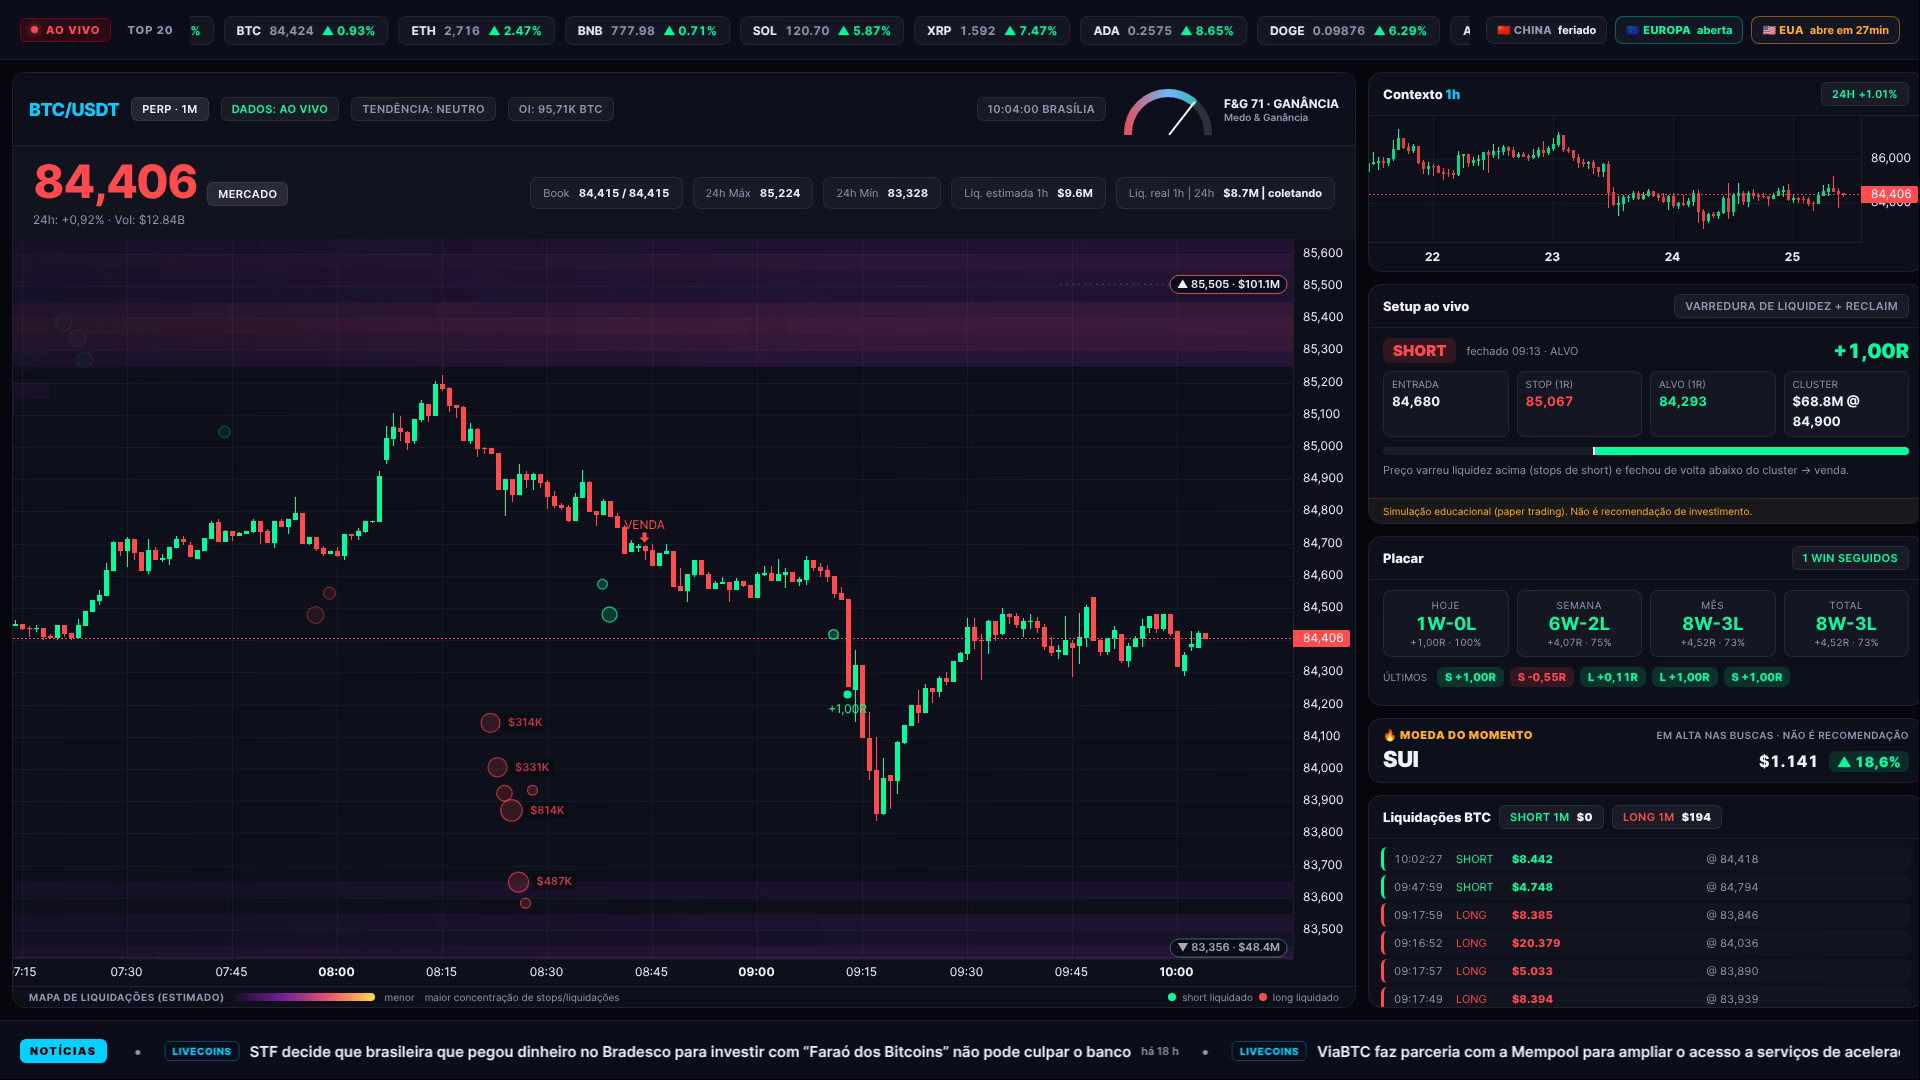Click the VENDA sell arrow marker on the chart
The height and width of the screenshot is (1080, 1920).
pos(644,538)
